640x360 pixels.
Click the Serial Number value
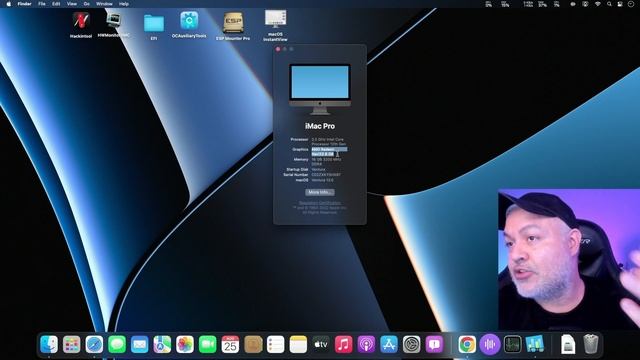coord(326,175)
